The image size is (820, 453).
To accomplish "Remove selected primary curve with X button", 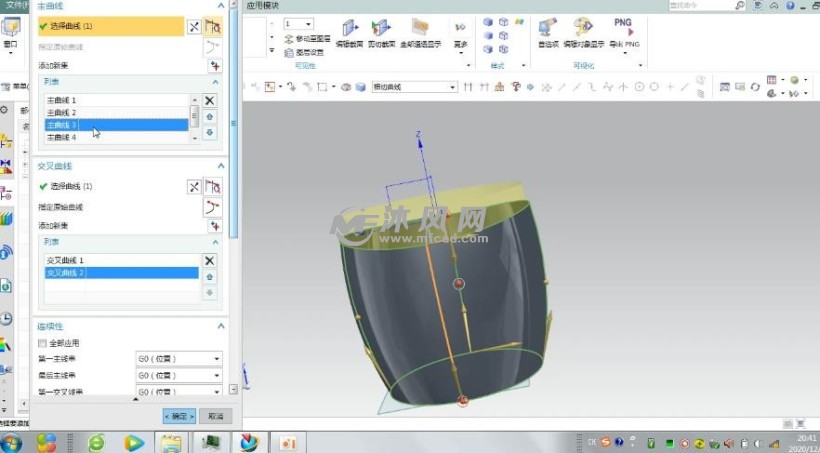I will 209,100.
